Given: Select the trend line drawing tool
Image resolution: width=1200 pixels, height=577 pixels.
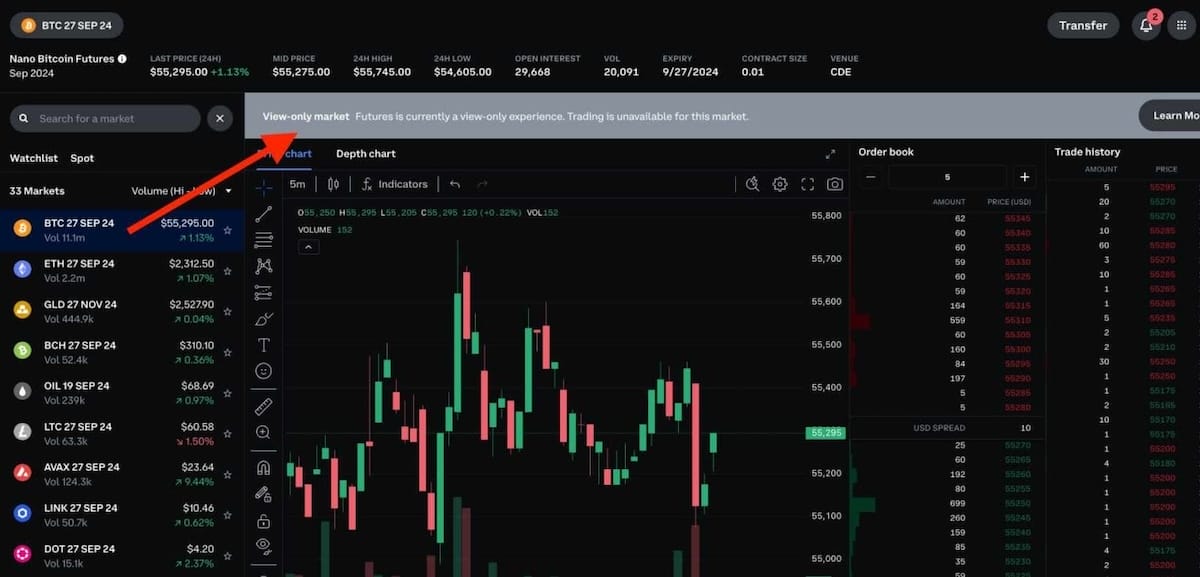Looking at the screenshot, I should pyautogui.click(x=263, y=213).
